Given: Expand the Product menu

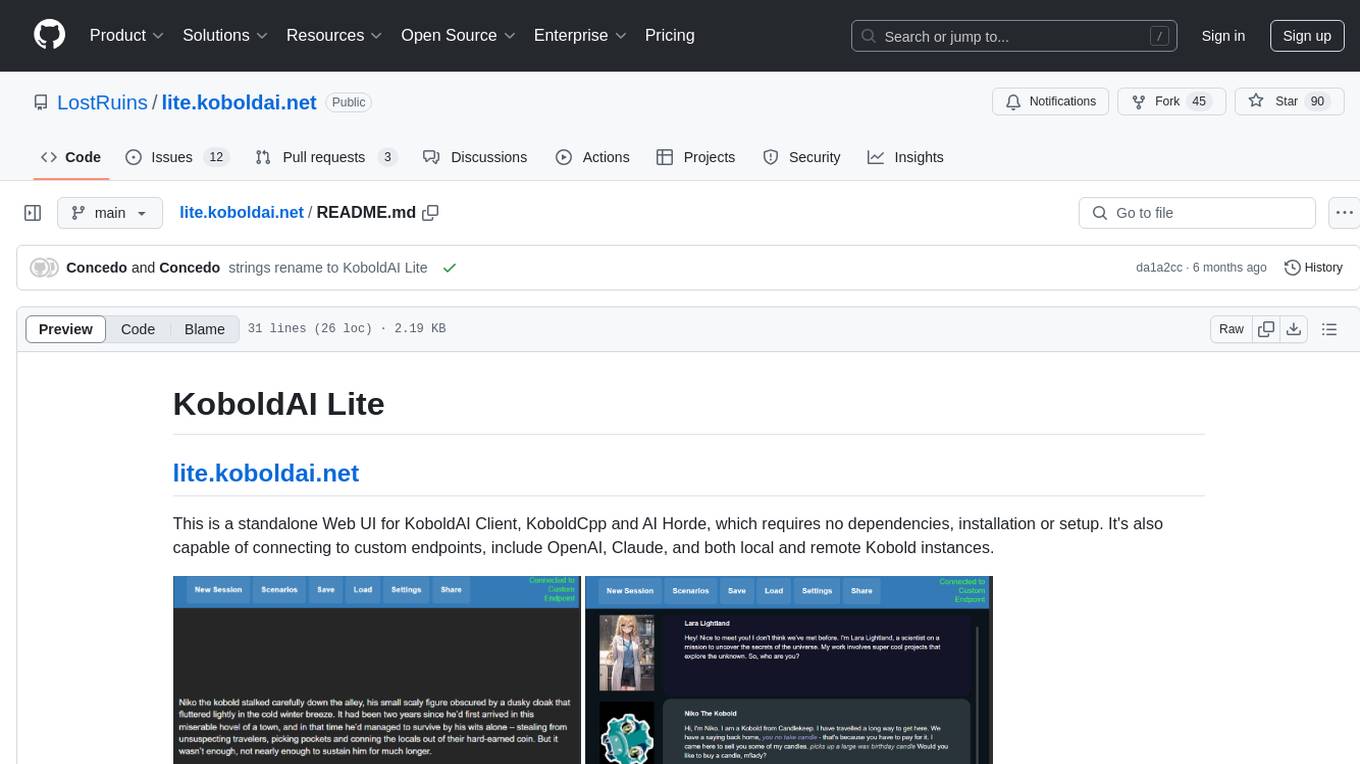Looking at the screenshot, I should pyautogui.click(x=127, y=35).
